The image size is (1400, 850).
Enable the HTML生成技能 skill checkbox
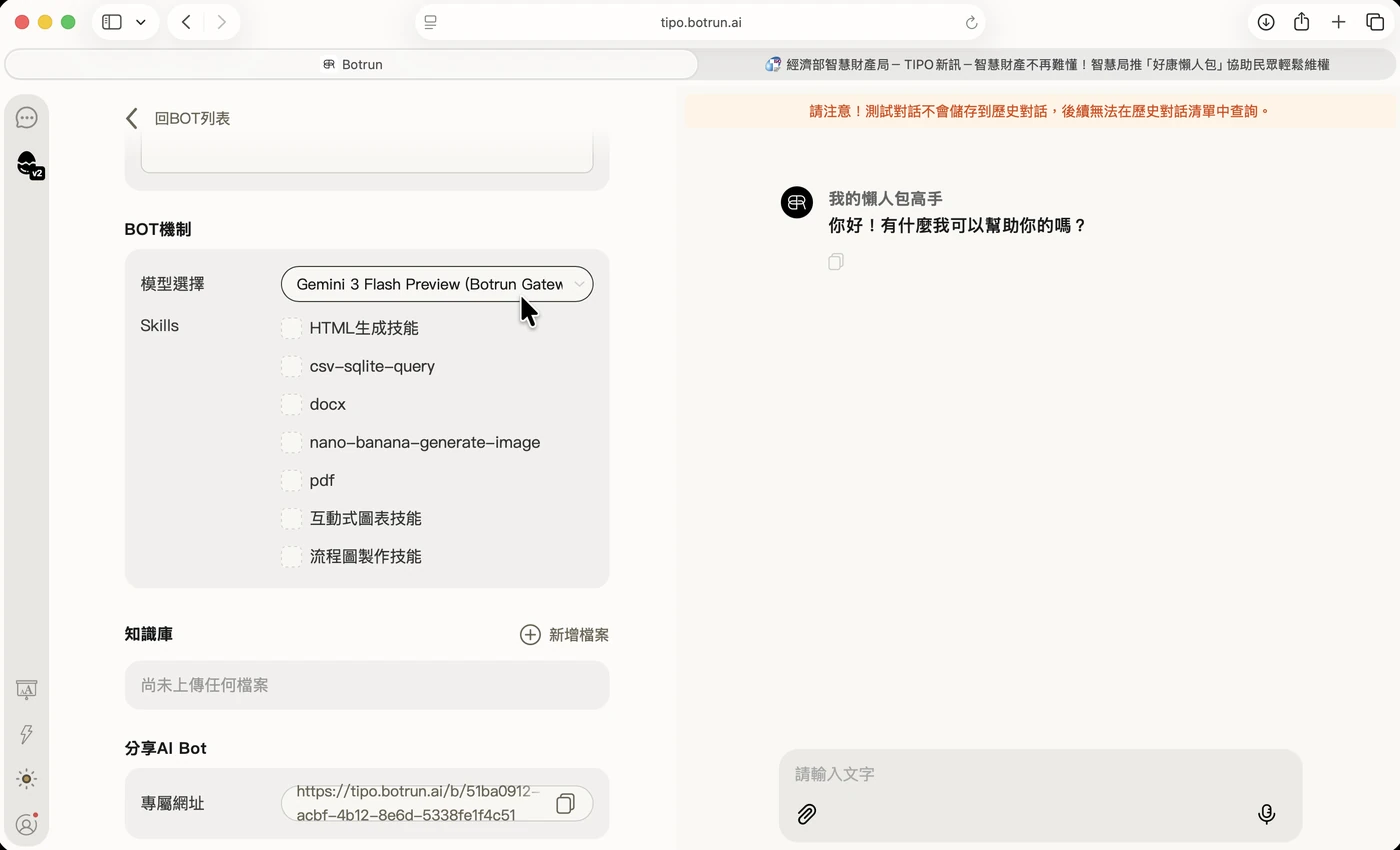click(x=291, y=328)
